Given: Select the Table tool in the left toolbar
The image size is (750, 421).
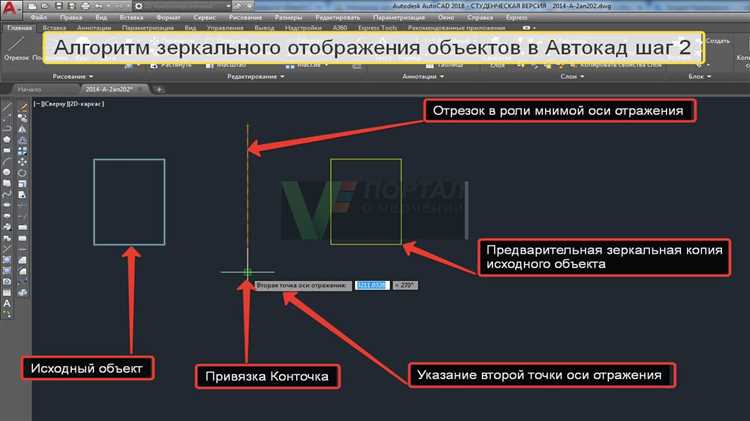Looking at the screenshot, I should [7, 292].
